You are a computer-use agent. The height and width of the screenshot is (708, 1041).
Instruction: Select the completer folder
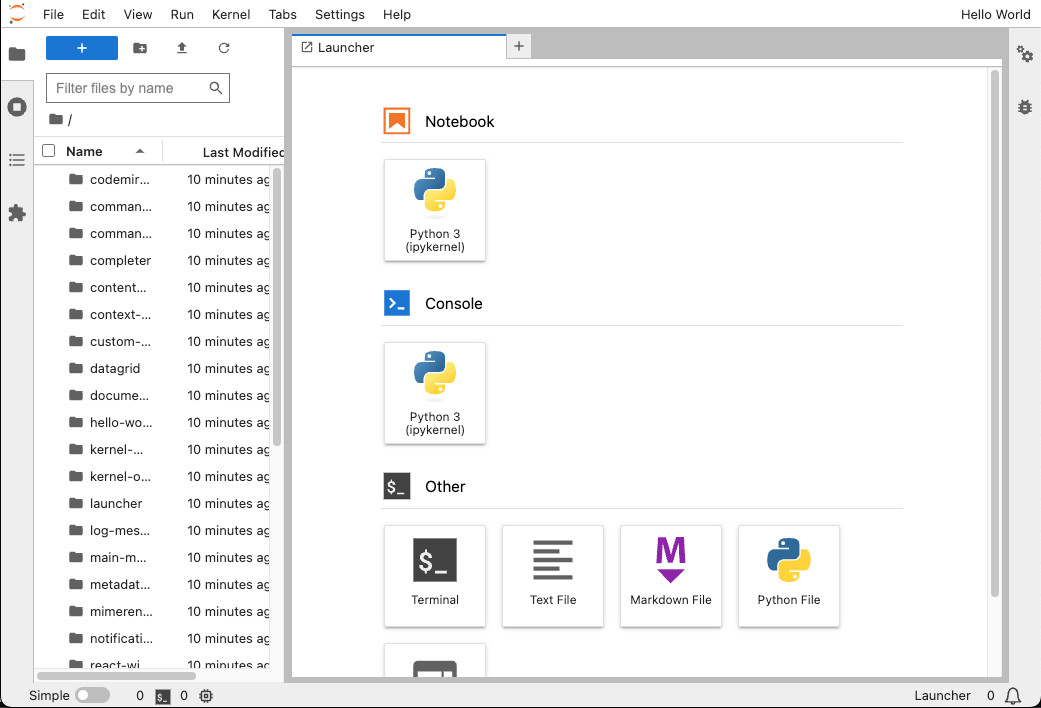153,260
